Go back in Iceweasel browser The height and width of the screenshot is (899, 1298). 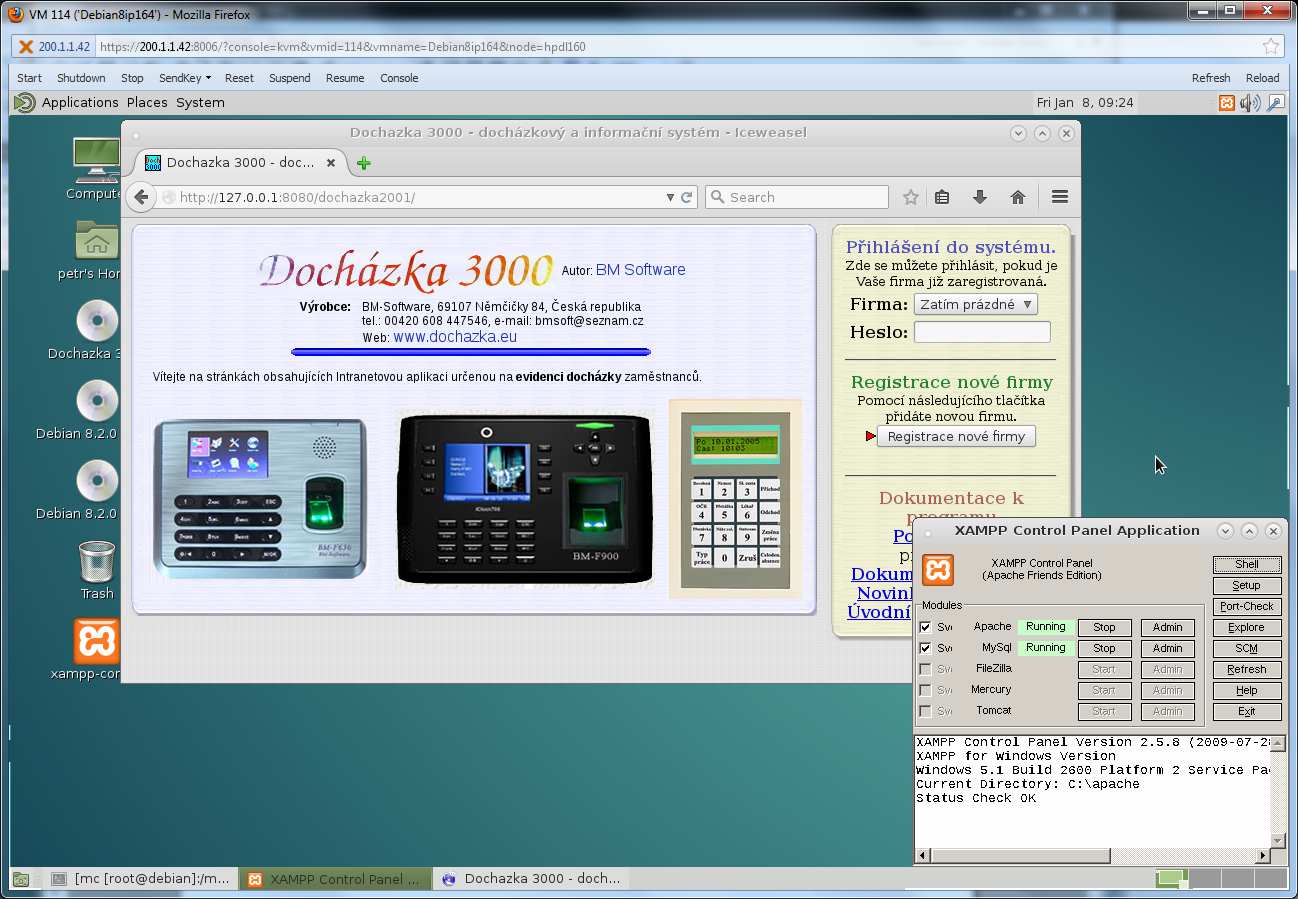click(x=141, y=197)
